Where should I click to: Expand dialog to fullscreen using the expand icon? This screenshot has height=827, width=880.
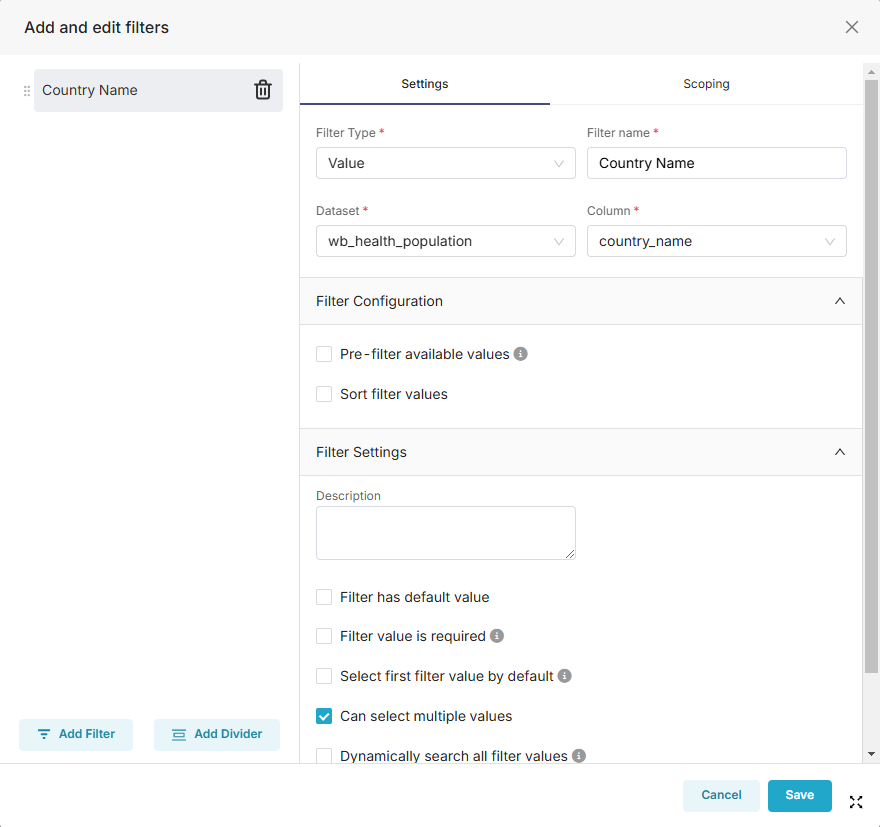(856, 801)
